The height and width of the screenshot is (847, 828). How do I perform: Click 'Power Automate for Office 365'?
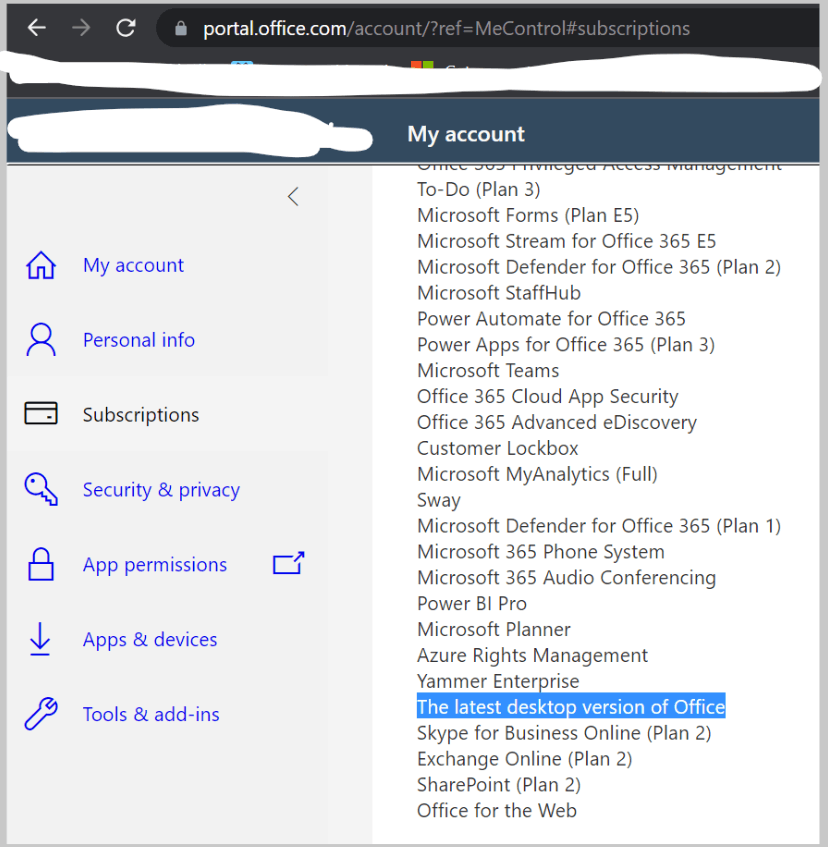[551, 319]
